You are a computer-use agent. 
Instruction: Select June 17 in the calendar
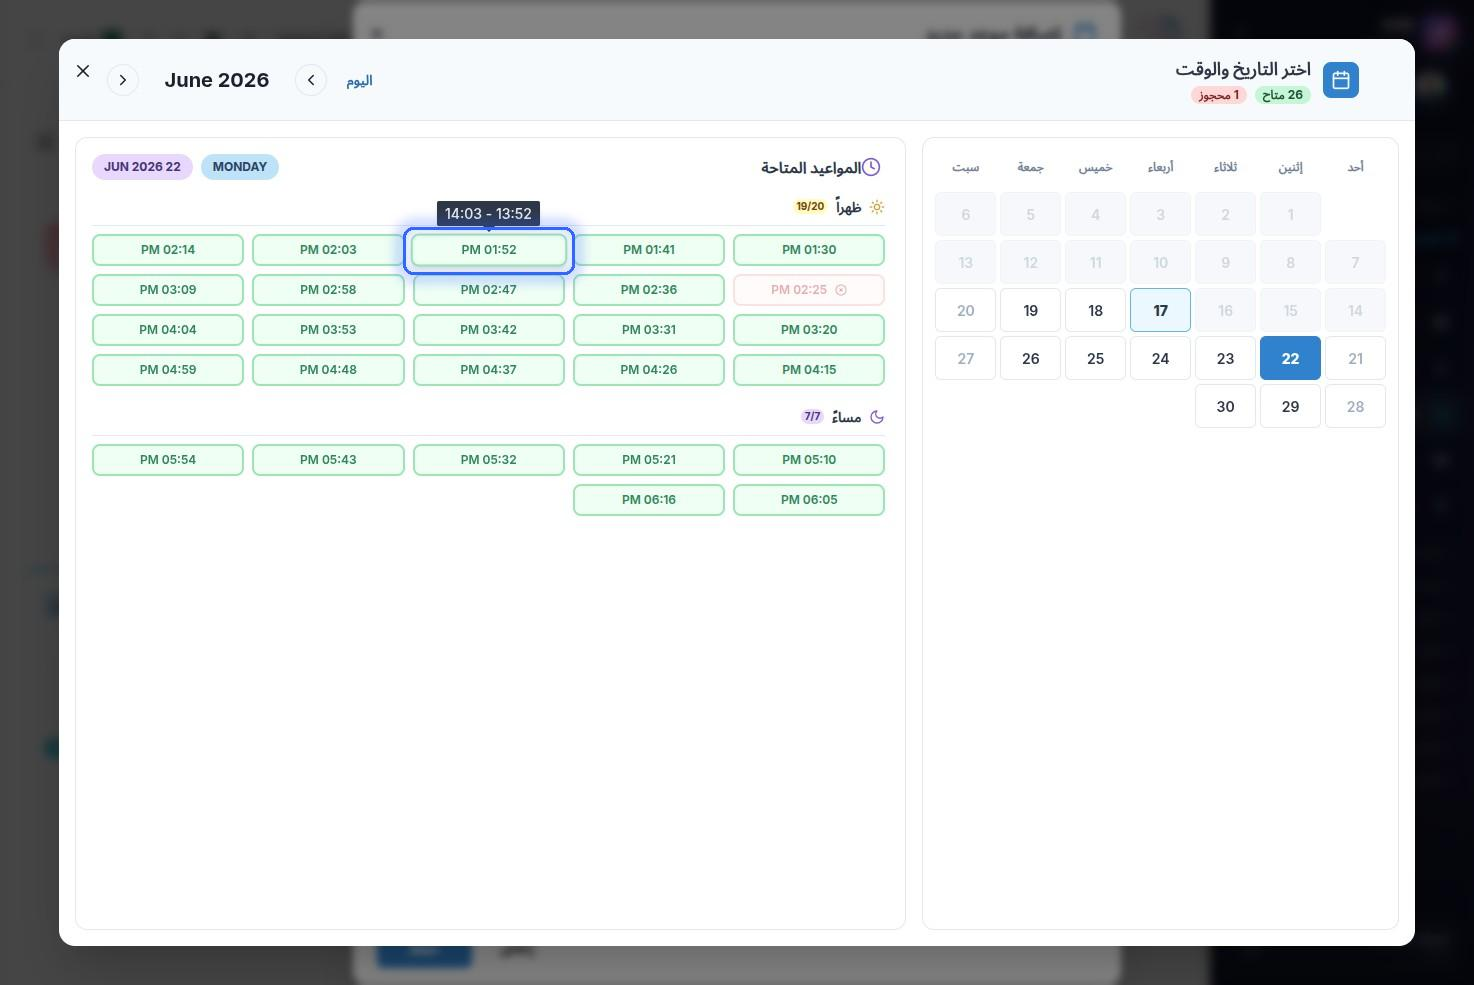click(x=1160, y=310)
